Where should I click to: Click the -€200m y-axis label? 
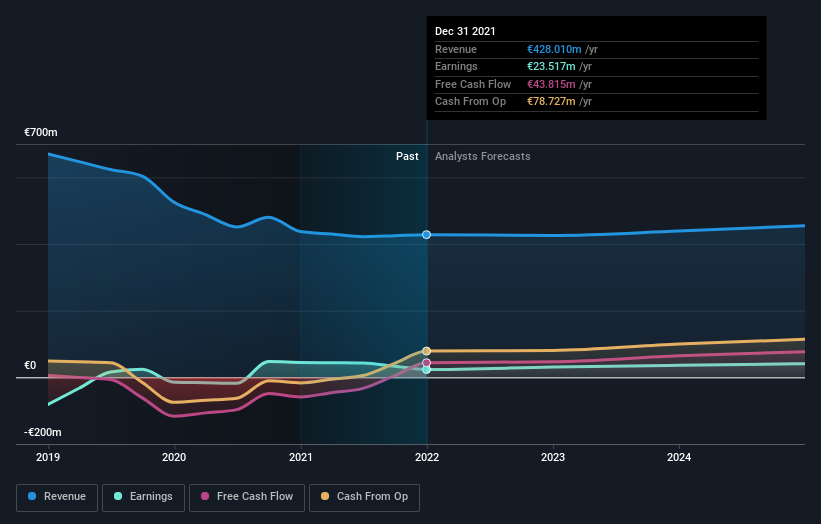point(42,432)
